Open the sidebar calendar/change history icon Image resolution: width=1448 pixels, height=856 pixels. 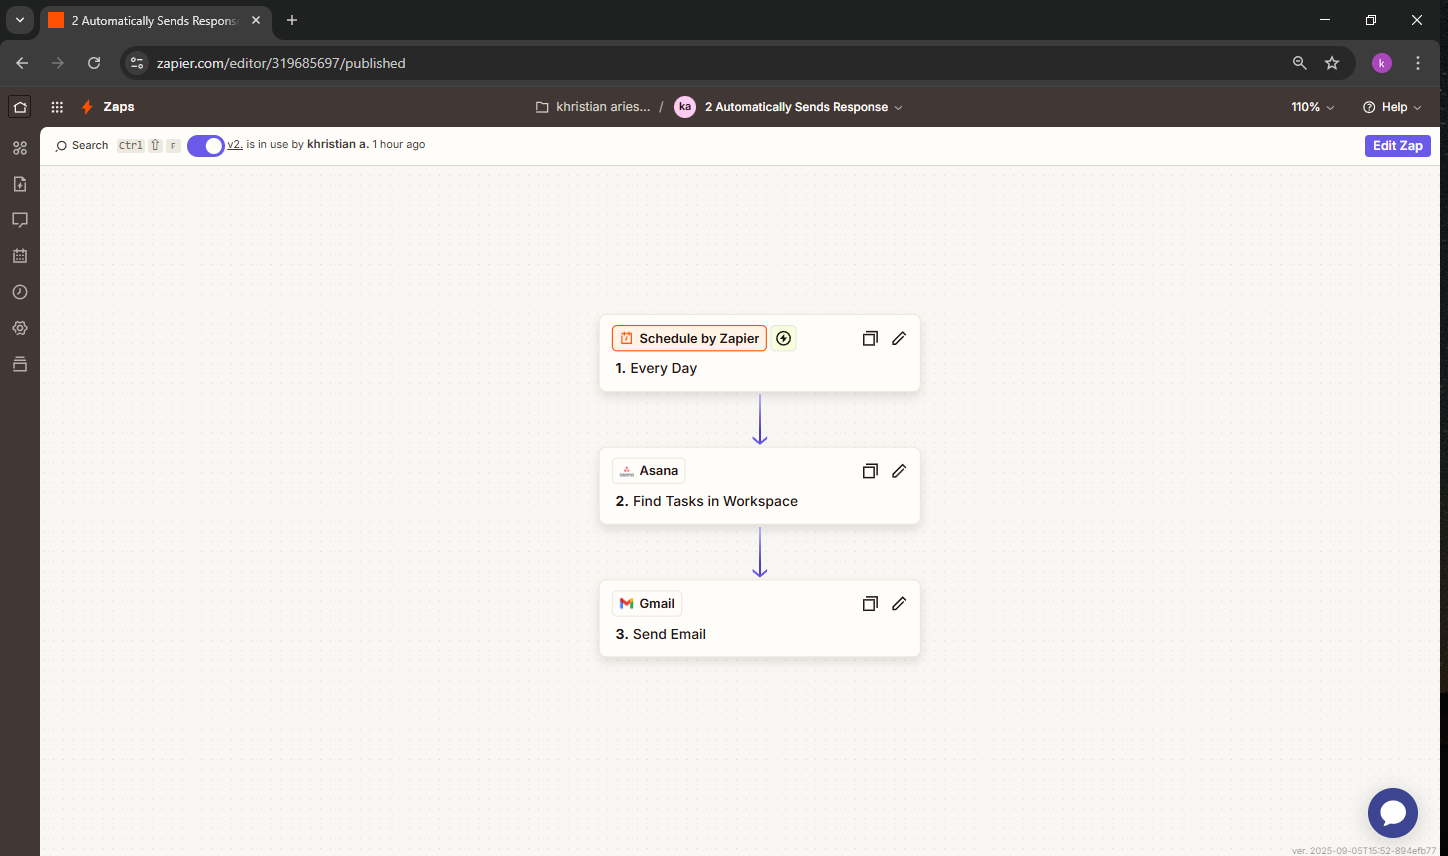click(20, 256)
